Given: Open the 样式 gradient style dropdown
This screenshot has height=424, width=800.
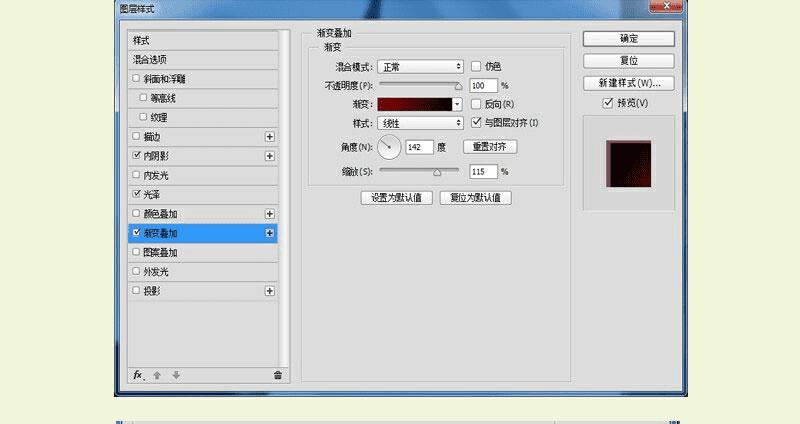Looking at the screenshot, I should click(x=420, y=123).
